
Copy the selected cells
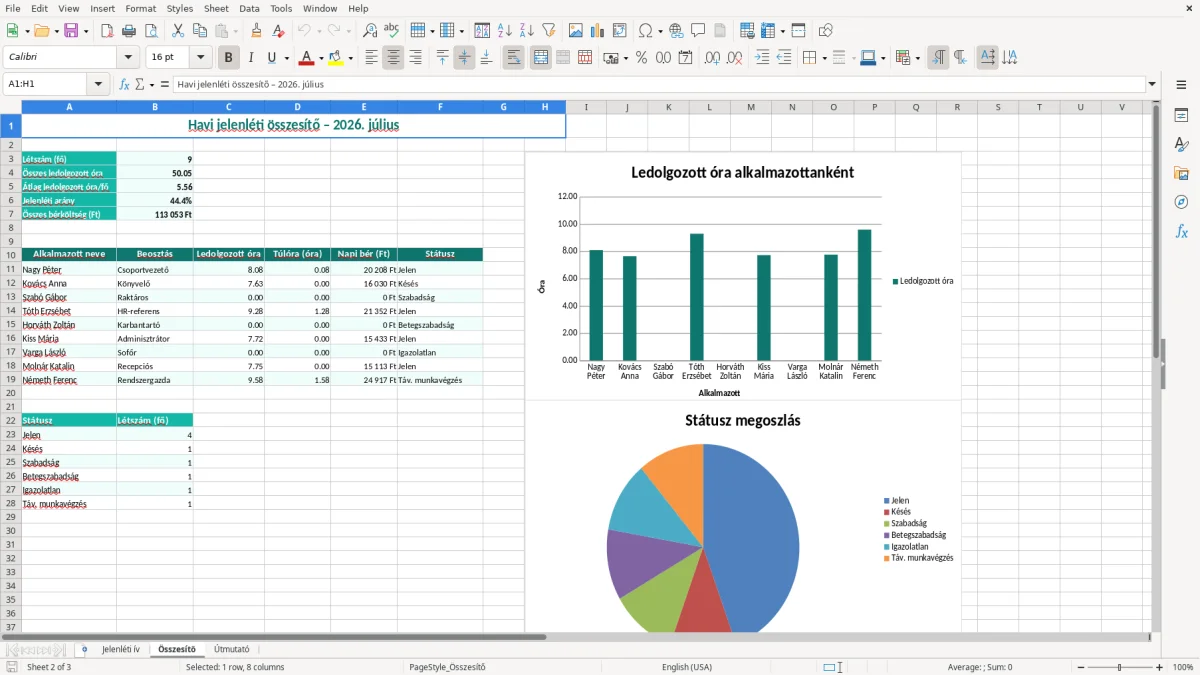[199, 31]
